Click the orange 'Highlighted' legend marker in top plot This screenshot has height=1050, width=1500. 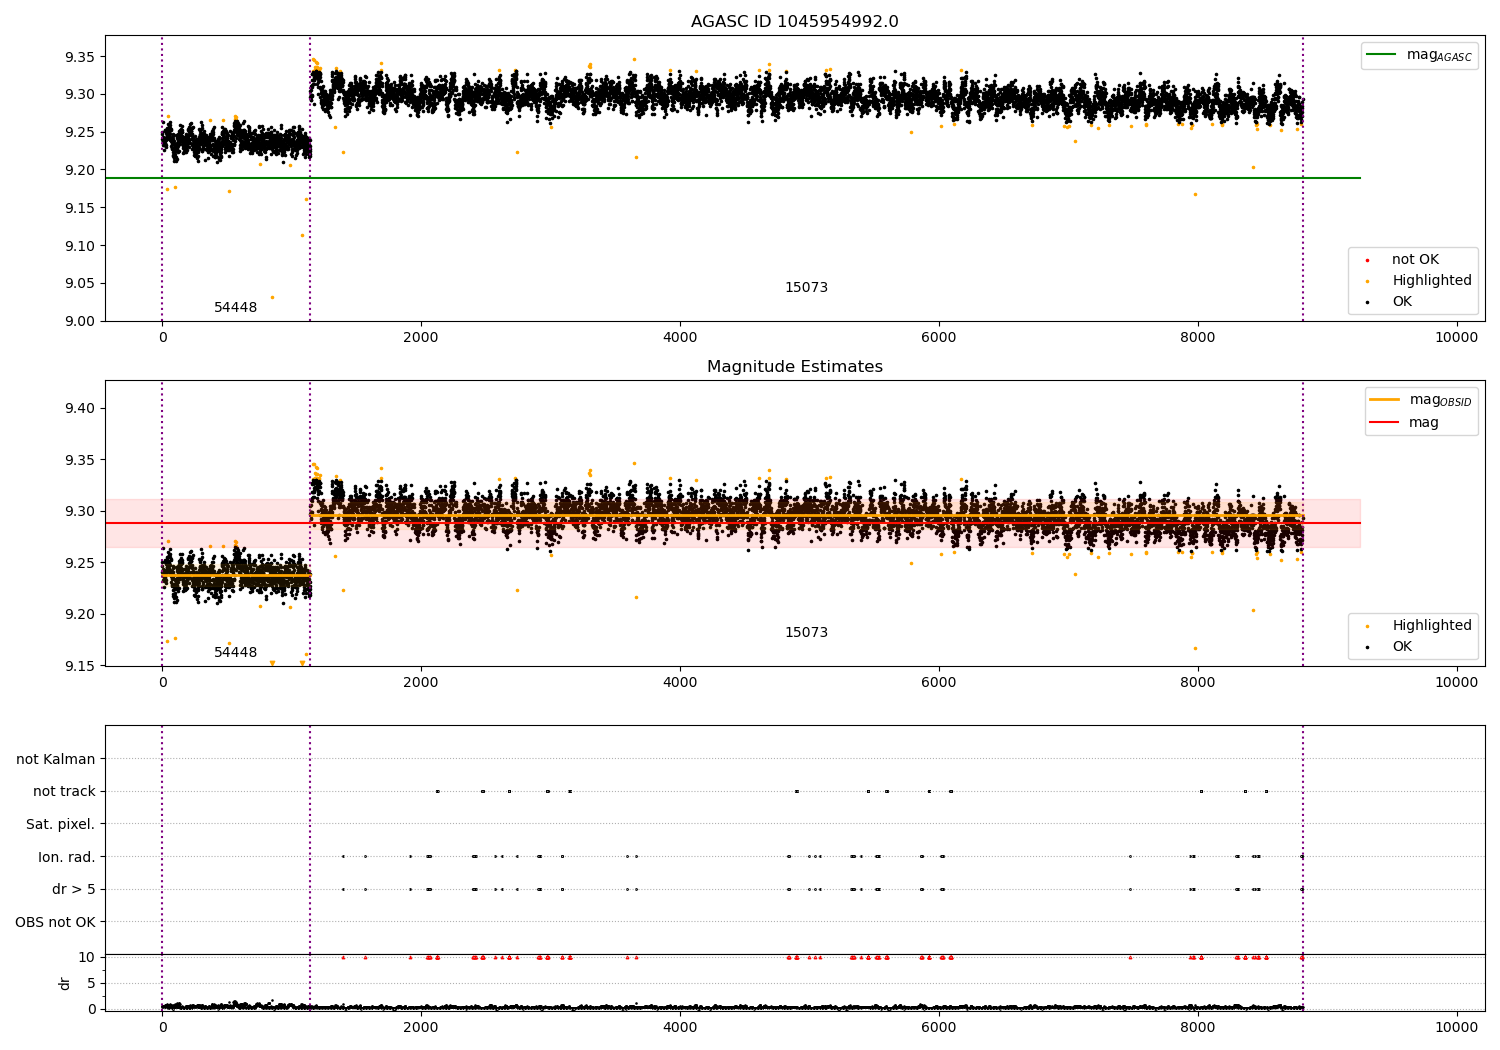(x=1367, y=281)
